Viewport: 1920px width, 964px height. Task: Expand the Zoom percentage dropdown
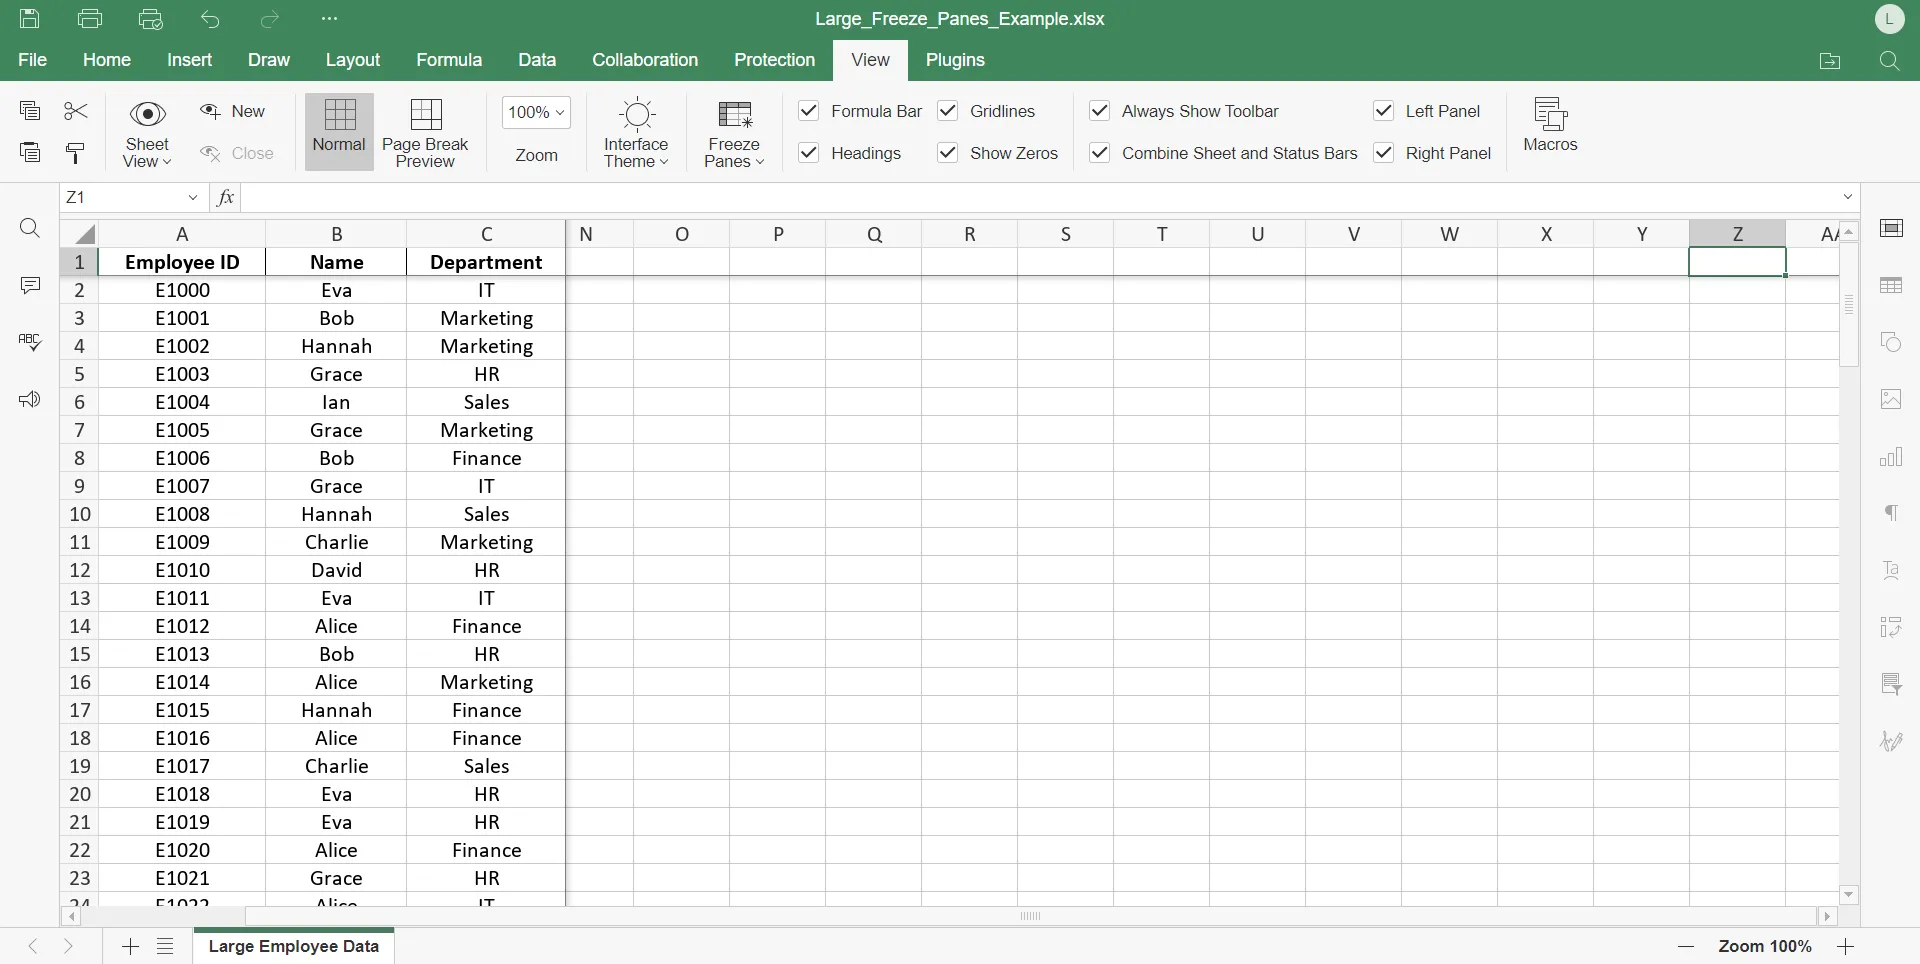point(536,112)
